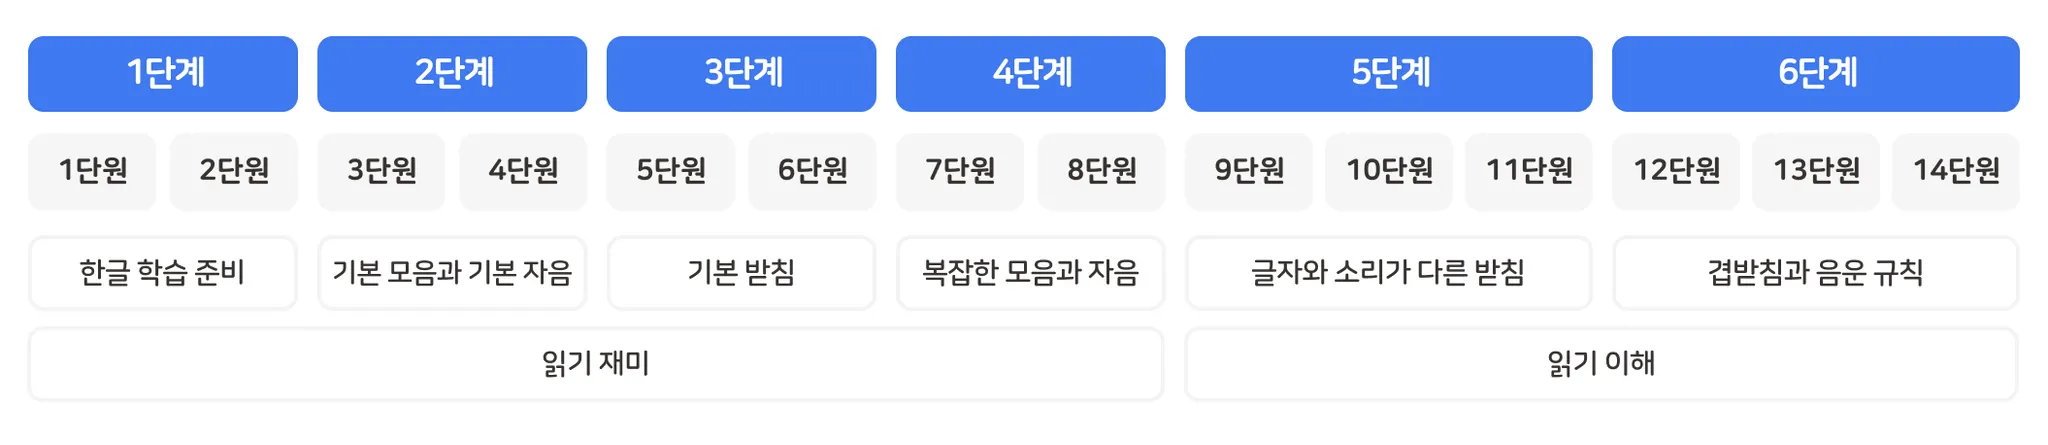Select the 1단계 stage button

point(163,74)
